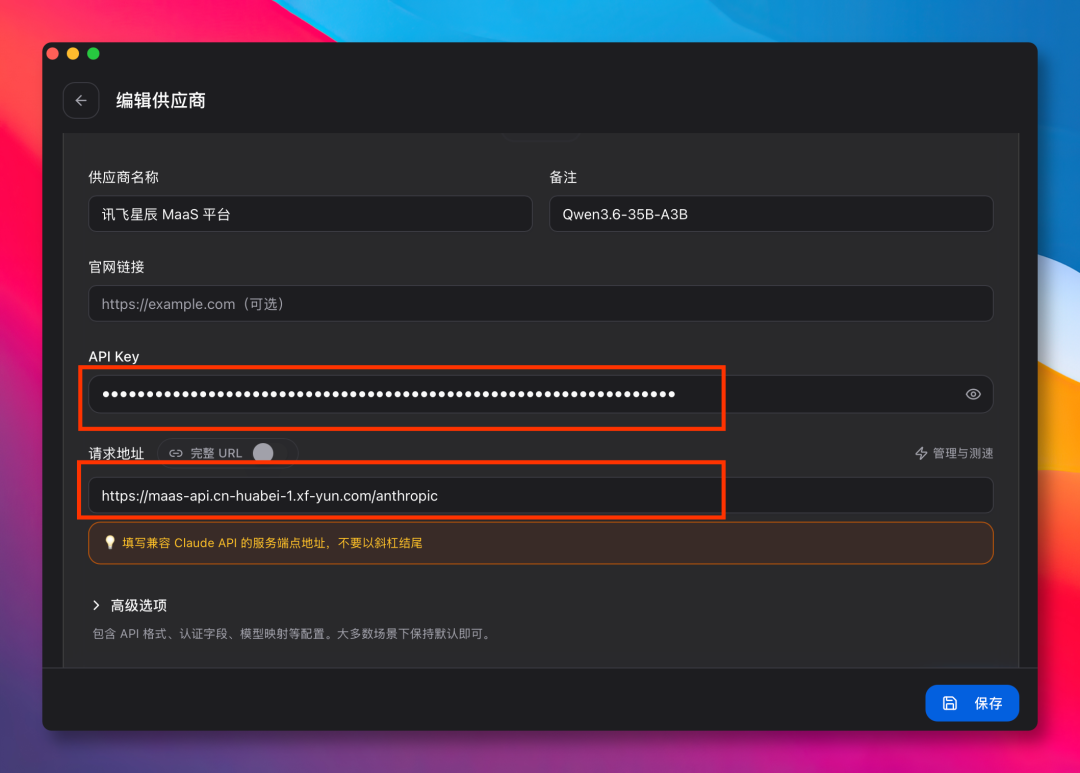Click the floppy disk icon in 保存

[x=950, y=703]
